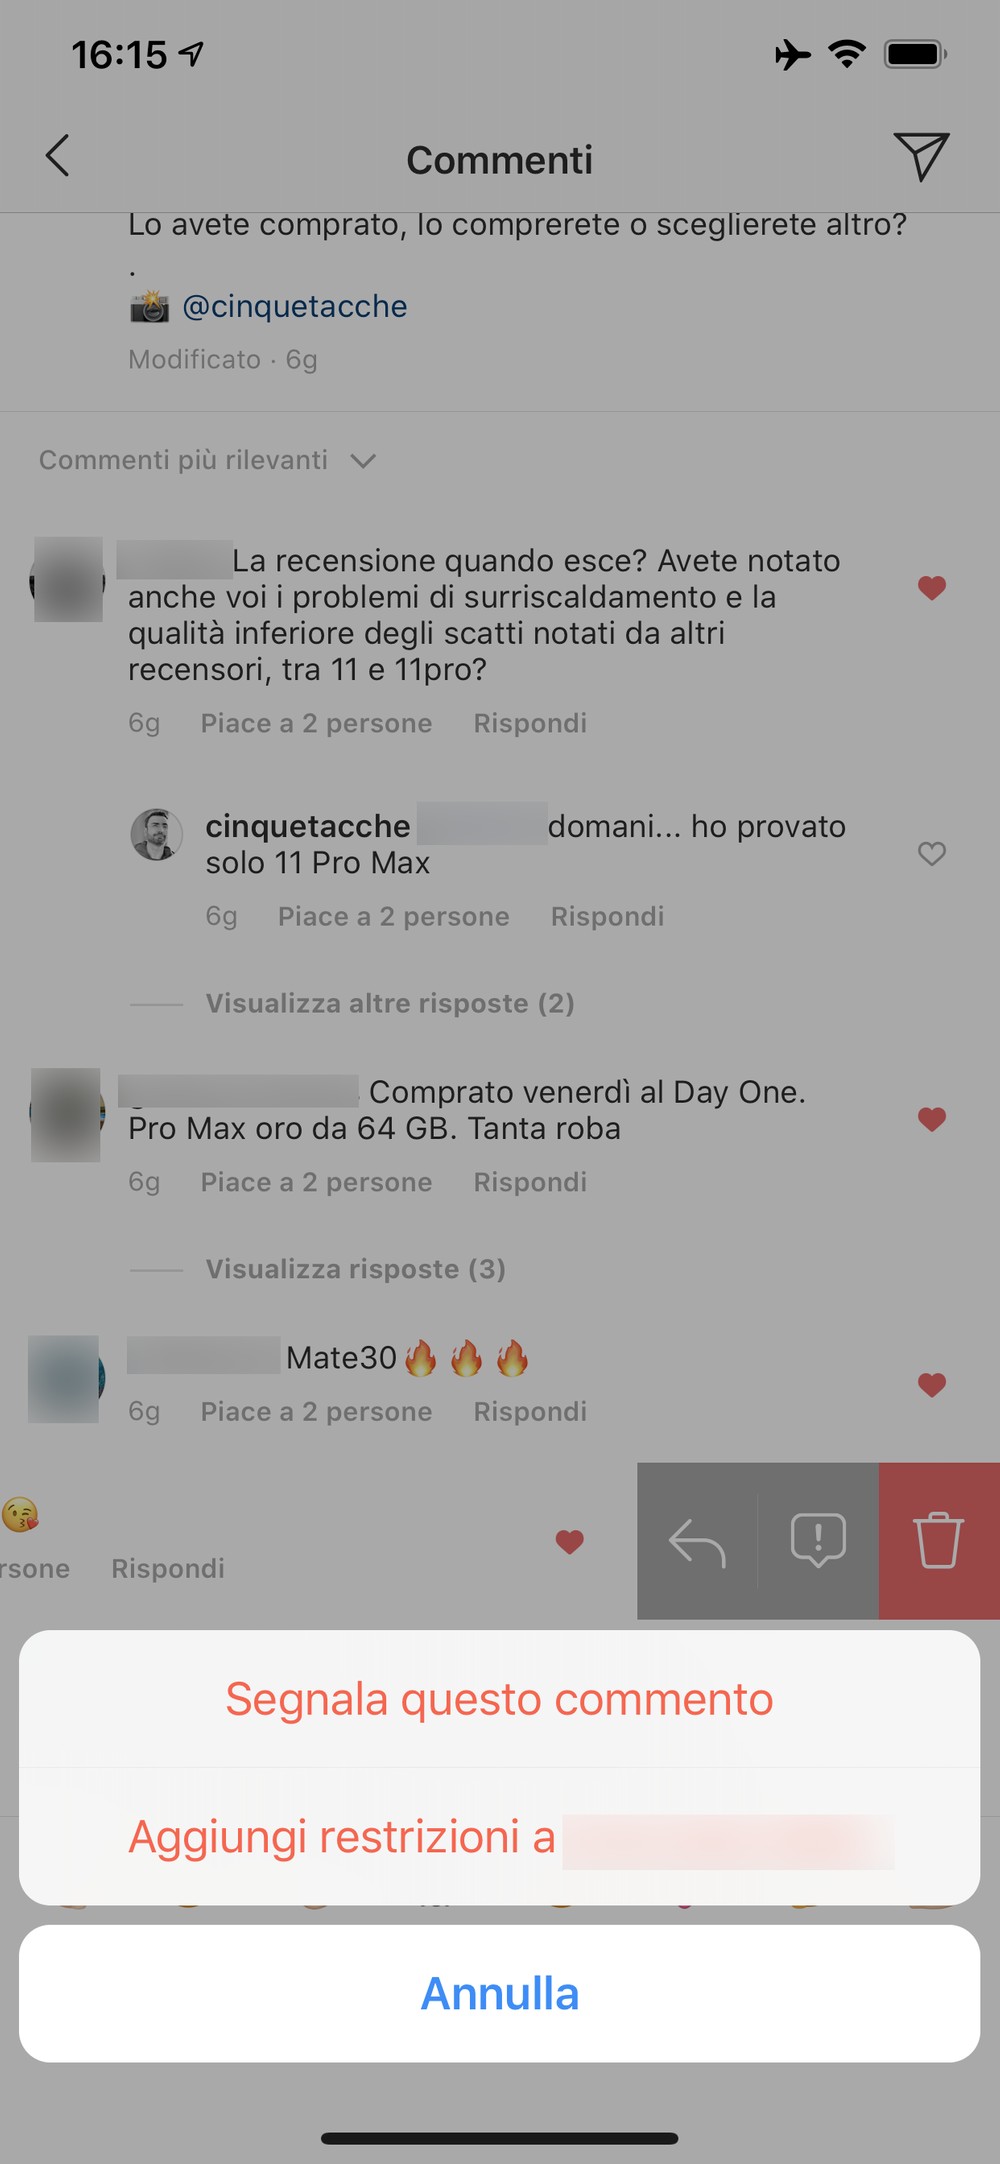Unlike the comment about surriscaldamento

pos(932,588)
